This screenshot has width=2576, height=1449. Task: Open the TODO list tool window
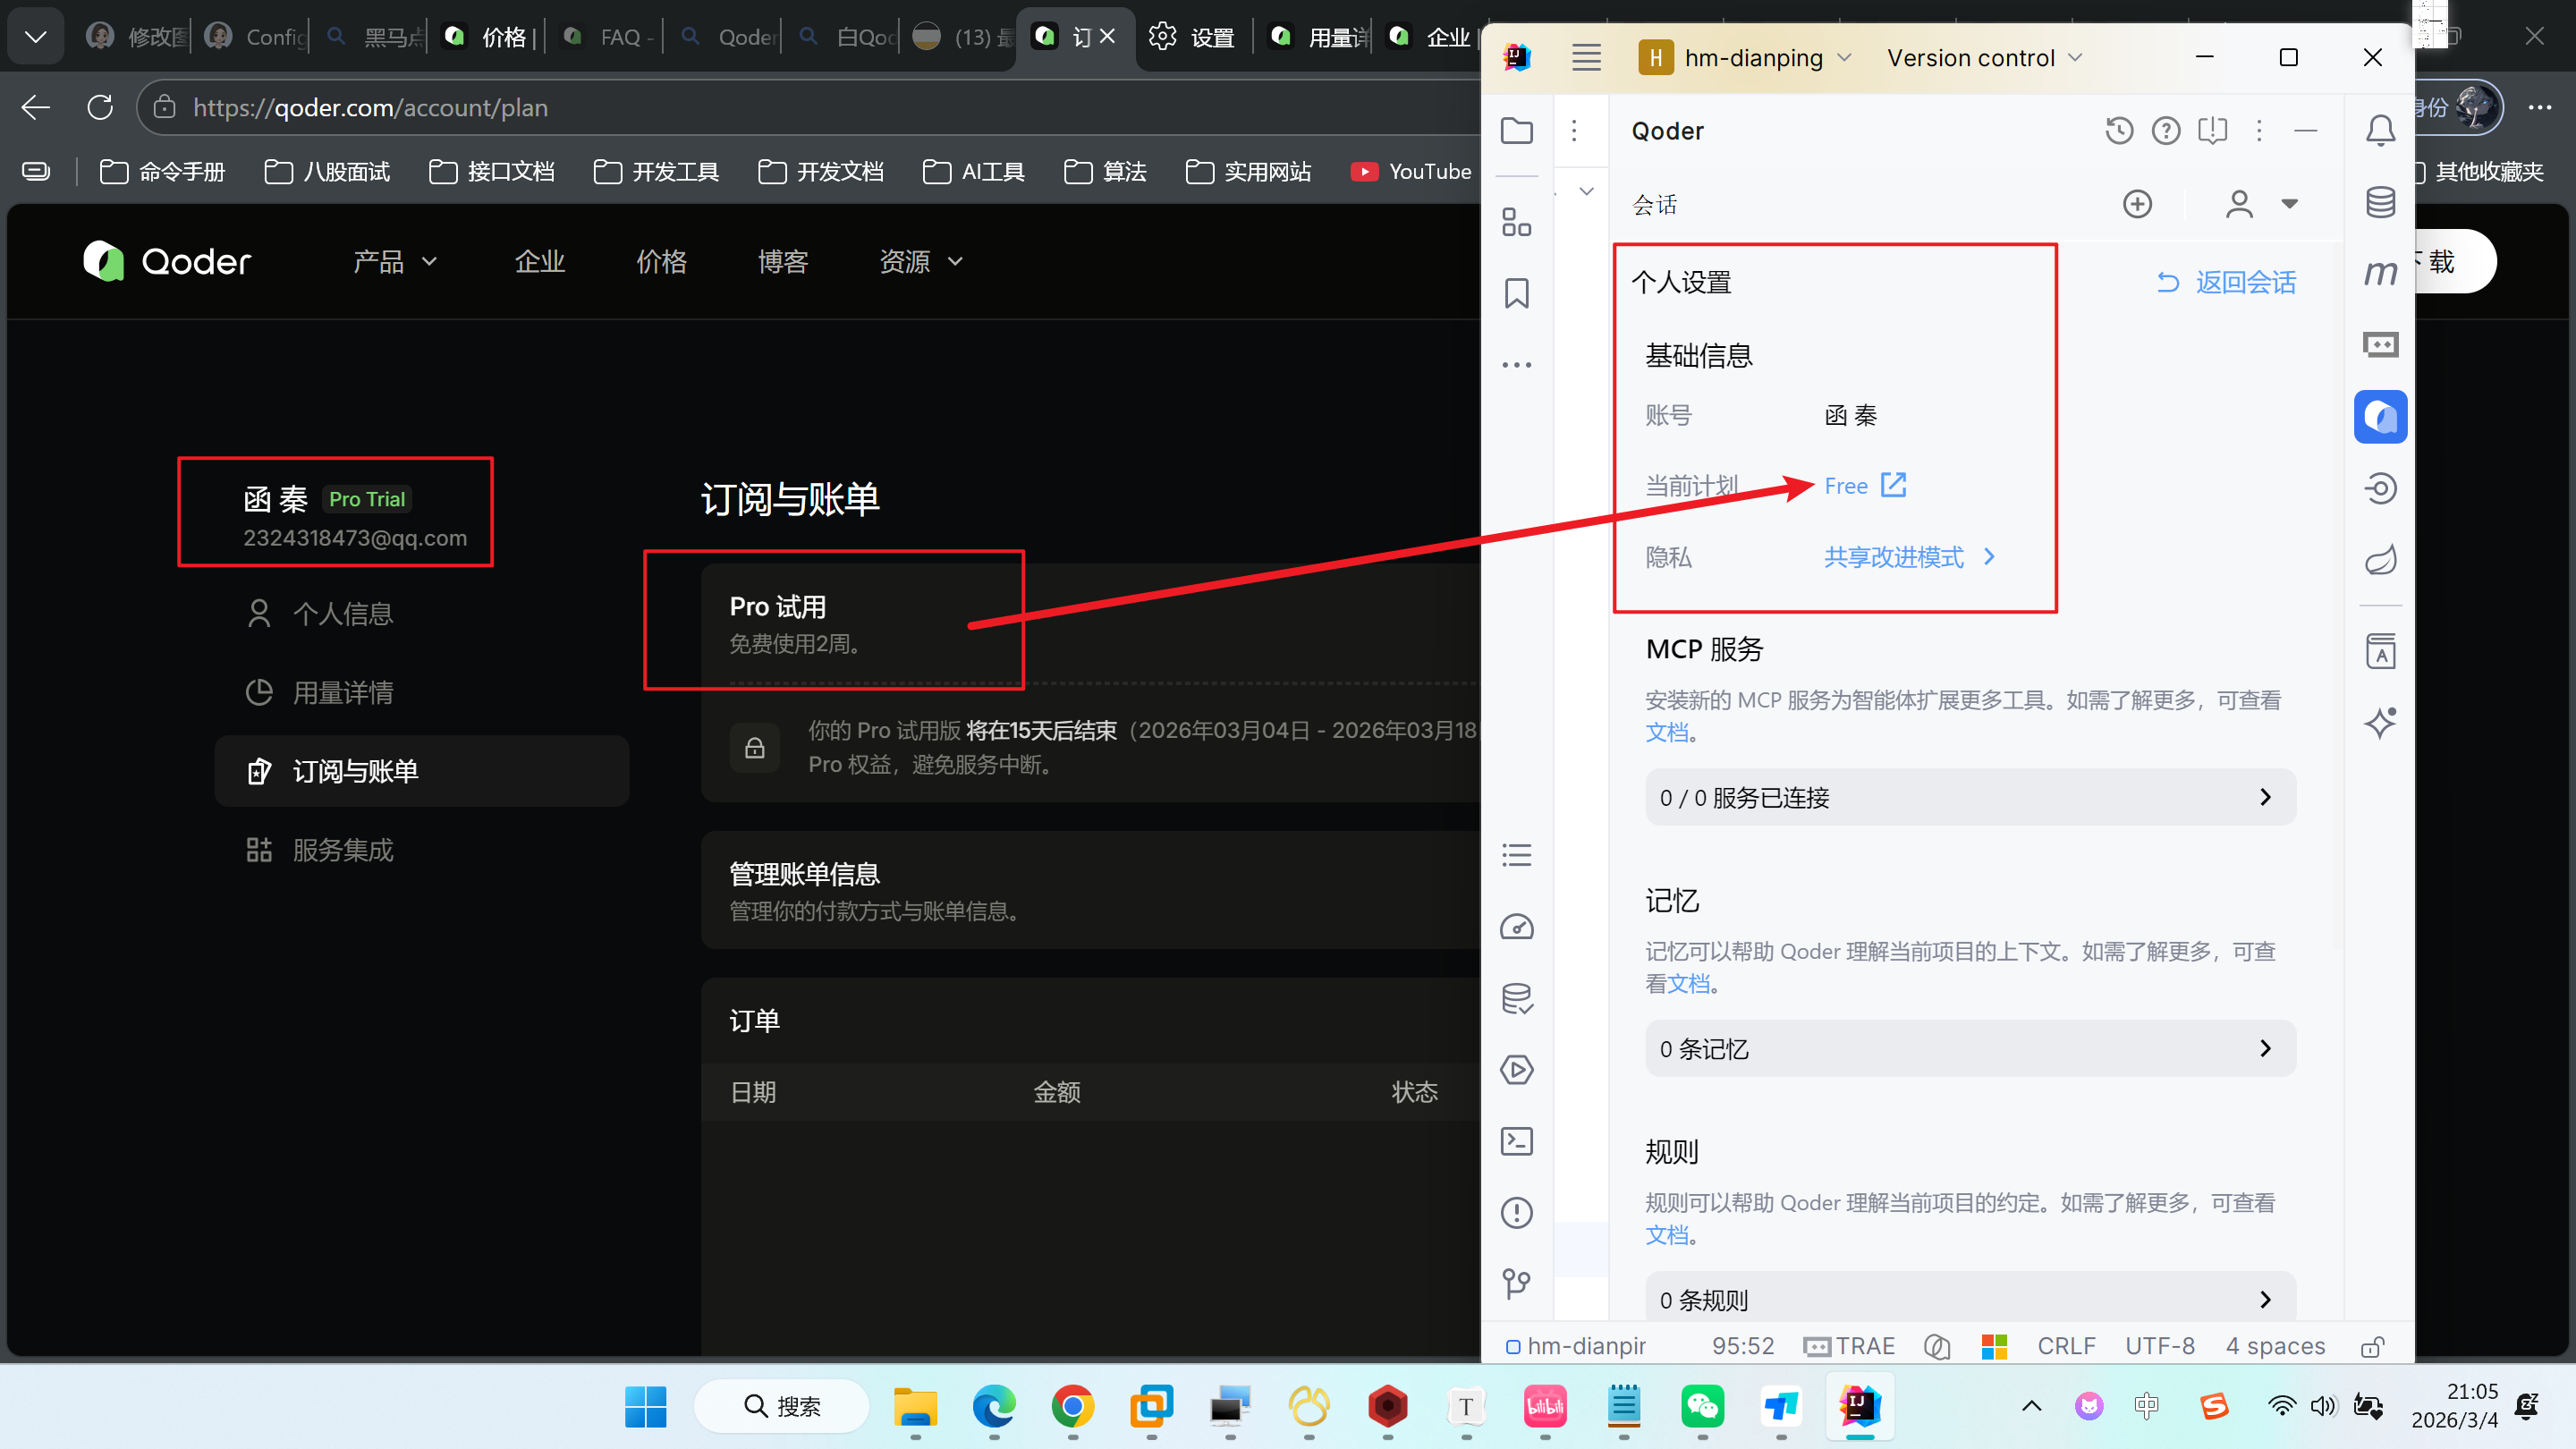(1516, 855)
